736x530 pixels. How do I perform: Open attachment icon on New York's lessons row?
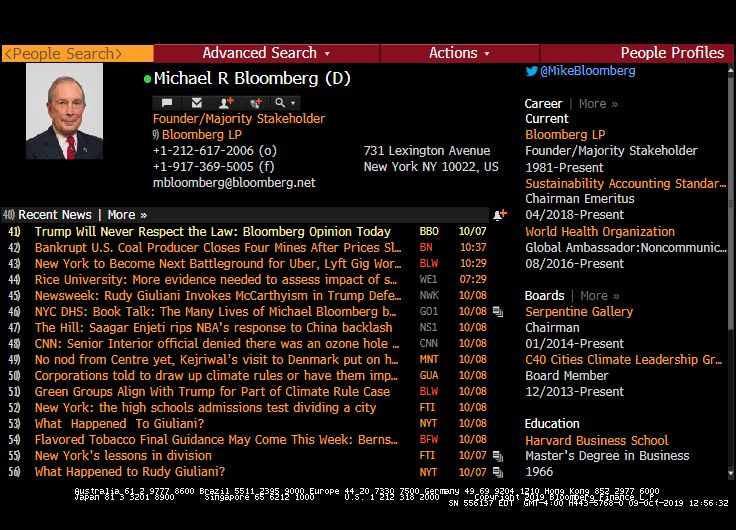498,456
